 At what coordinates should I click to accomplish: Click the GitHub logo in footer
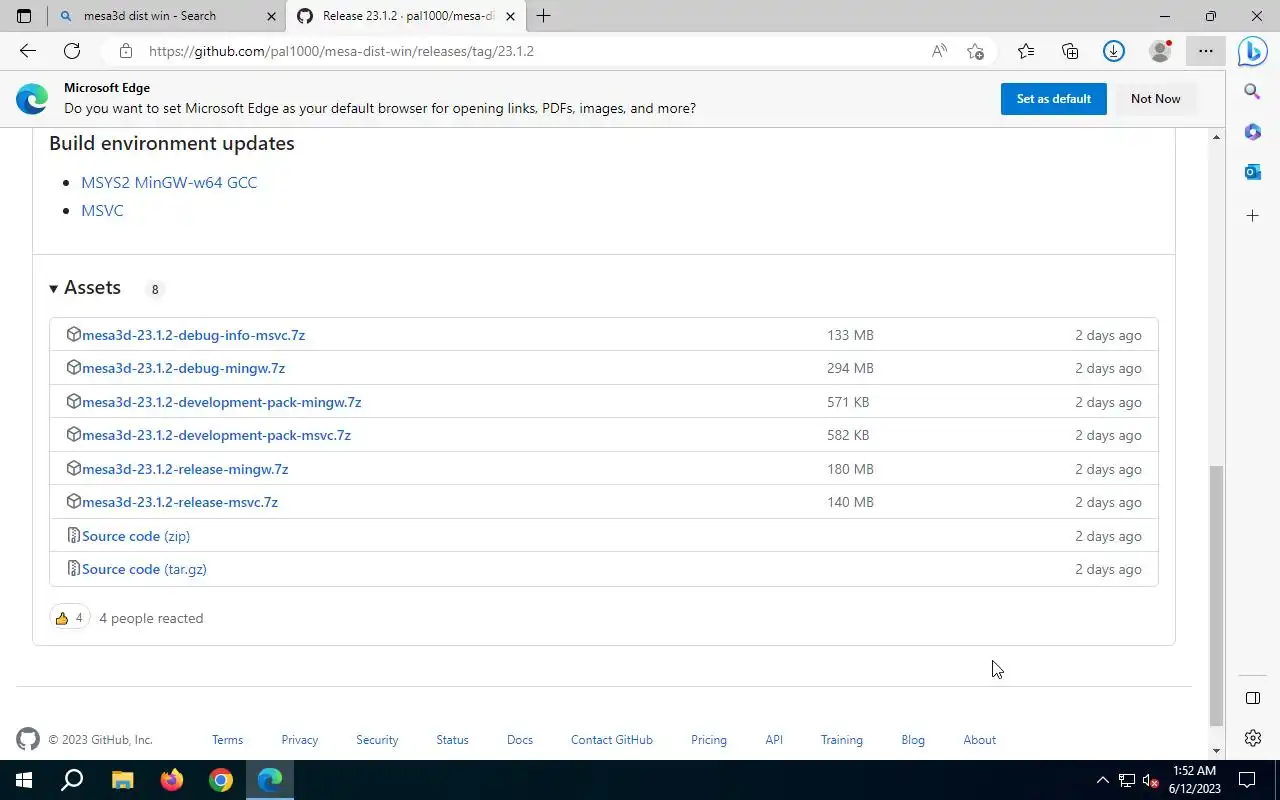tap(28, 740)
